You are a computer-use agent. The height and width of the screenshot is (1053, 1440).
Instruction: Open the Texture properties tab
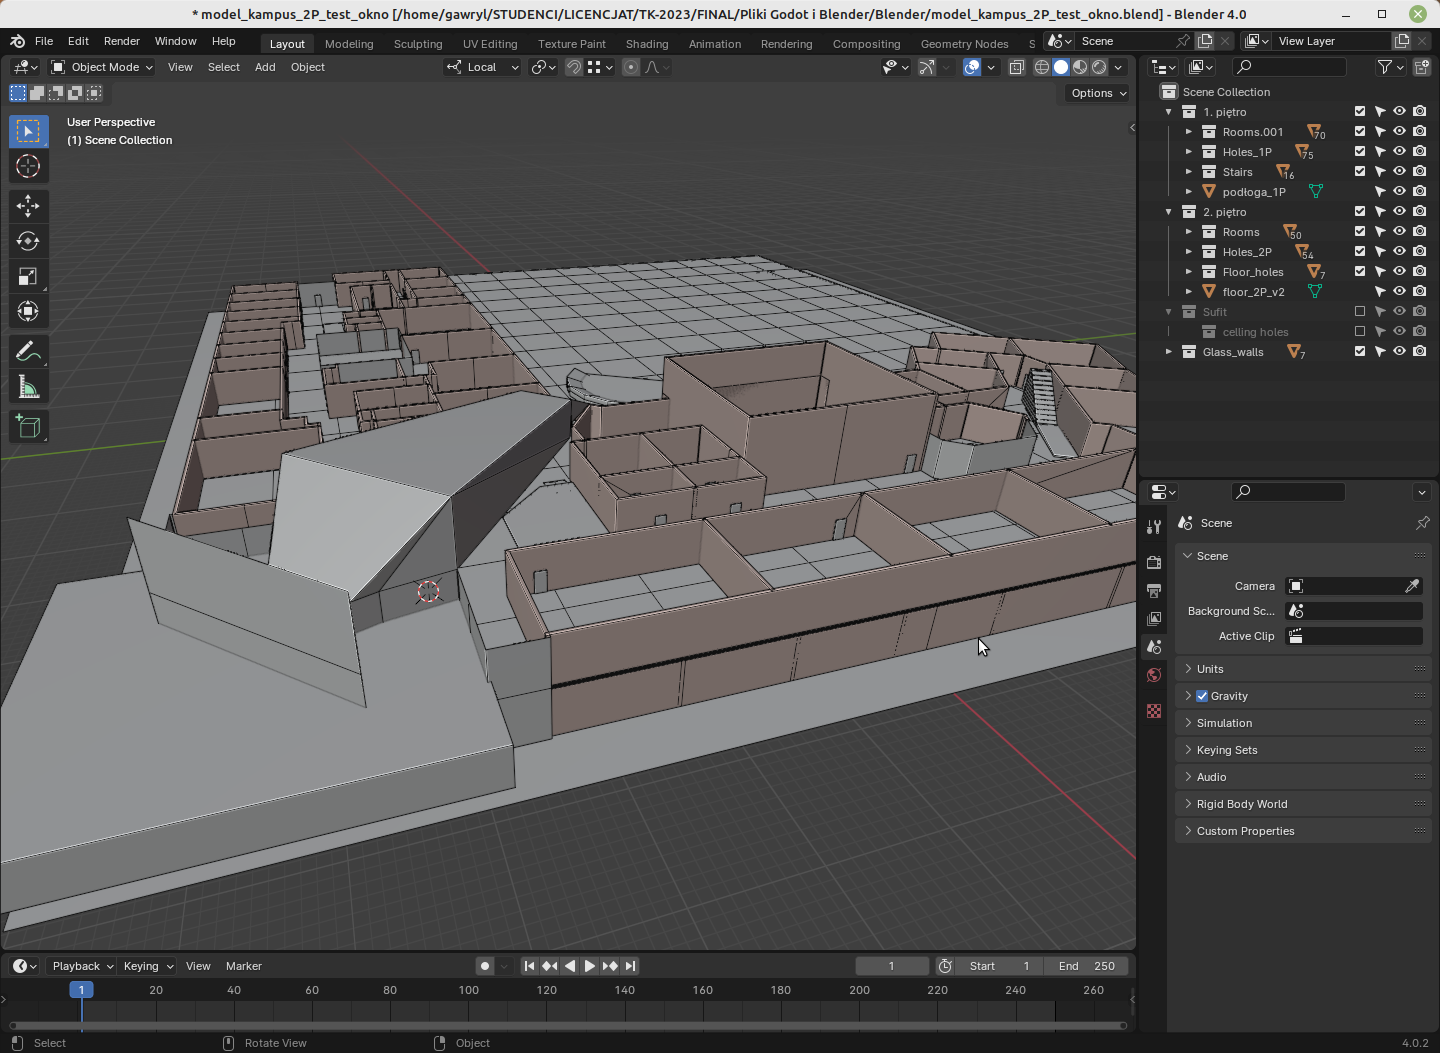pyautogui.click(x=1154, y=710)
